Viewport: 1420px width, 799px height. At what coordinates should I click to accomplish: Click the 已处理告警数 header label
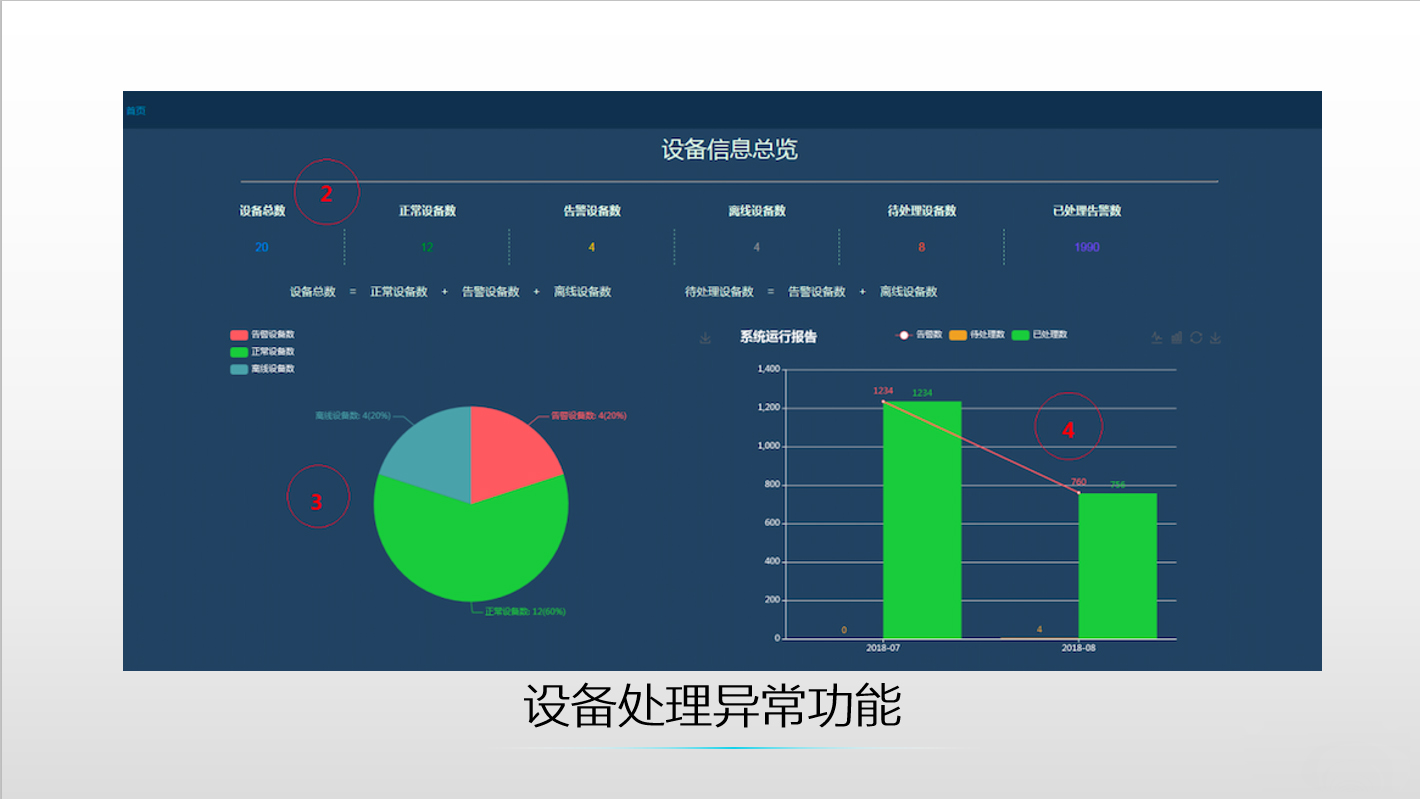tap(1087, 211)
